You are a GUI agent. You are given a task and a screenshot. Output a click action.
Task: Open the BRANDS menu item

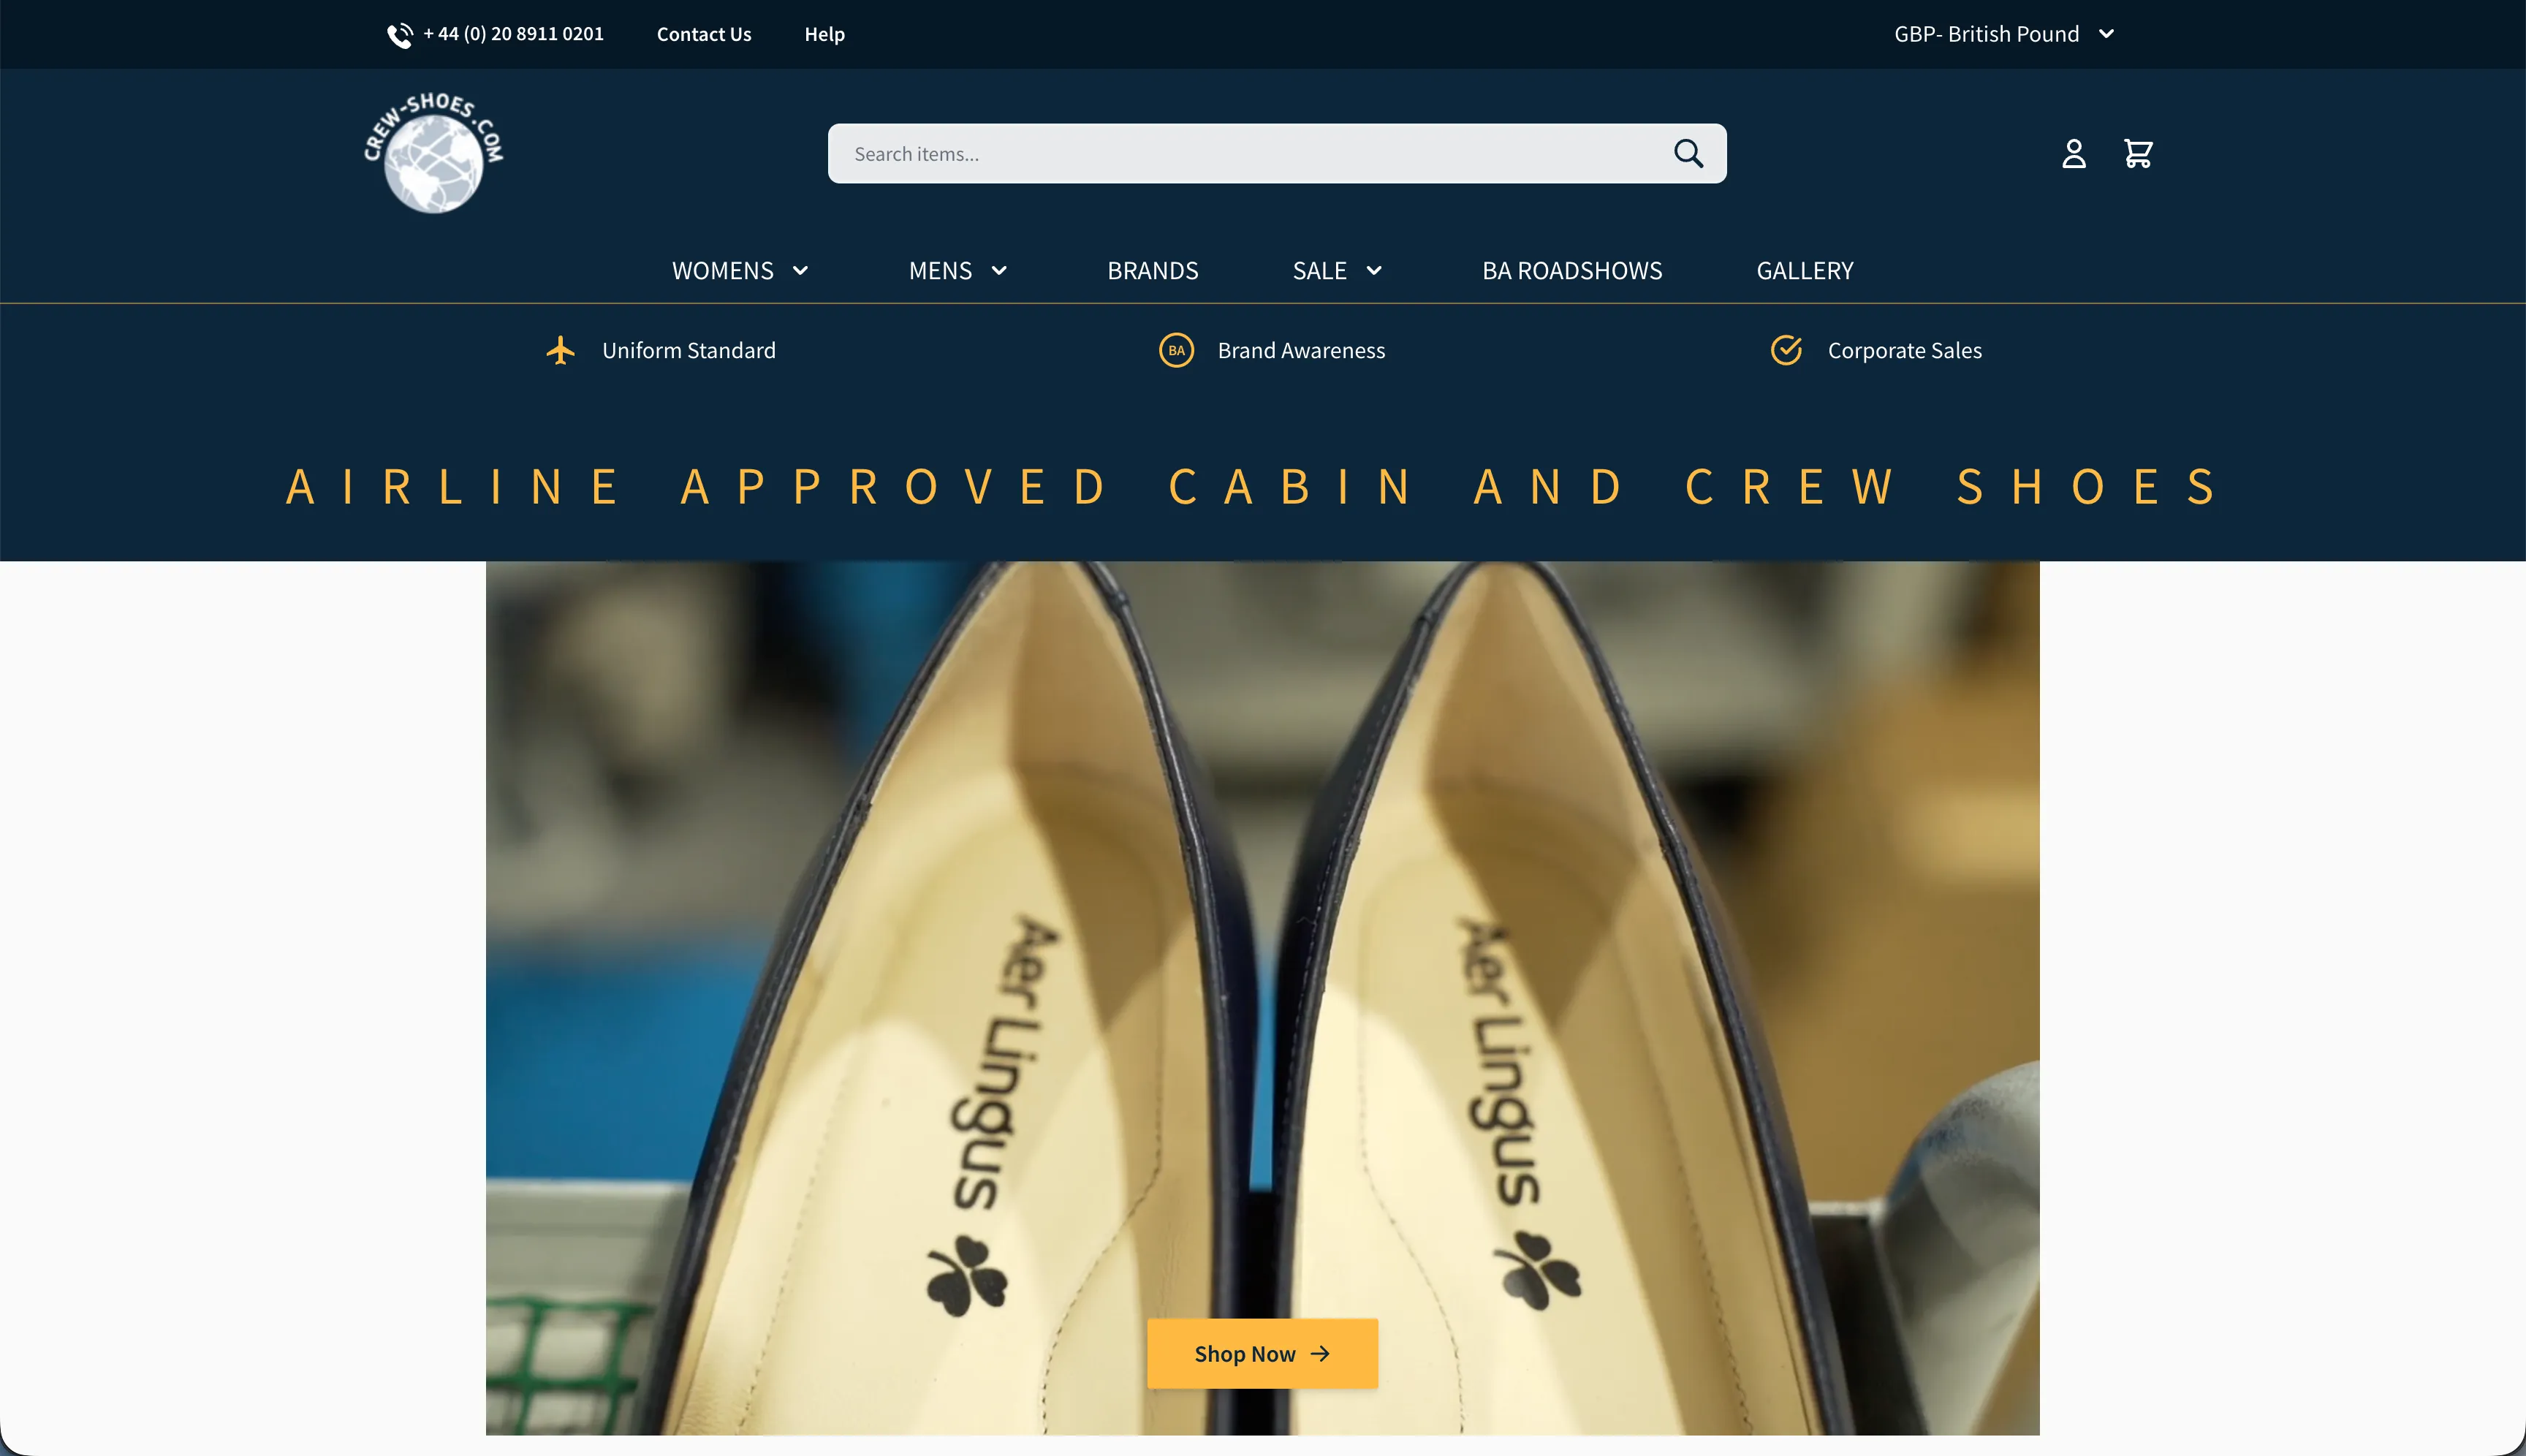click(x=1152, y=270)
